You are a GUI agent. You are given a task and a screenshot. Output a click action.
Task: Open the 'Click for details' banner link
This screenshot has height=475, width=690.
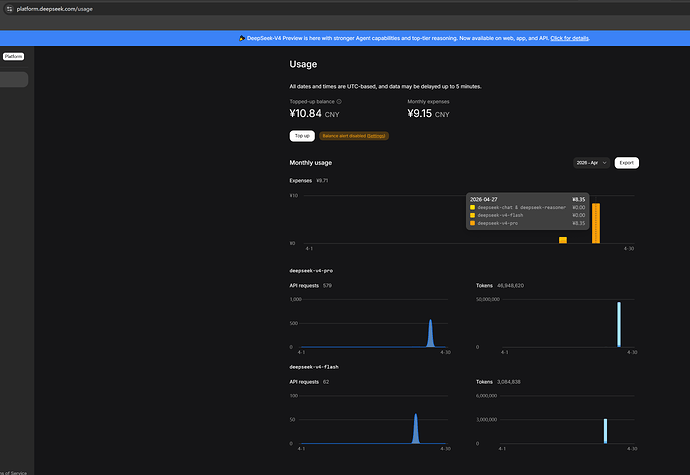tap(569, 38)
